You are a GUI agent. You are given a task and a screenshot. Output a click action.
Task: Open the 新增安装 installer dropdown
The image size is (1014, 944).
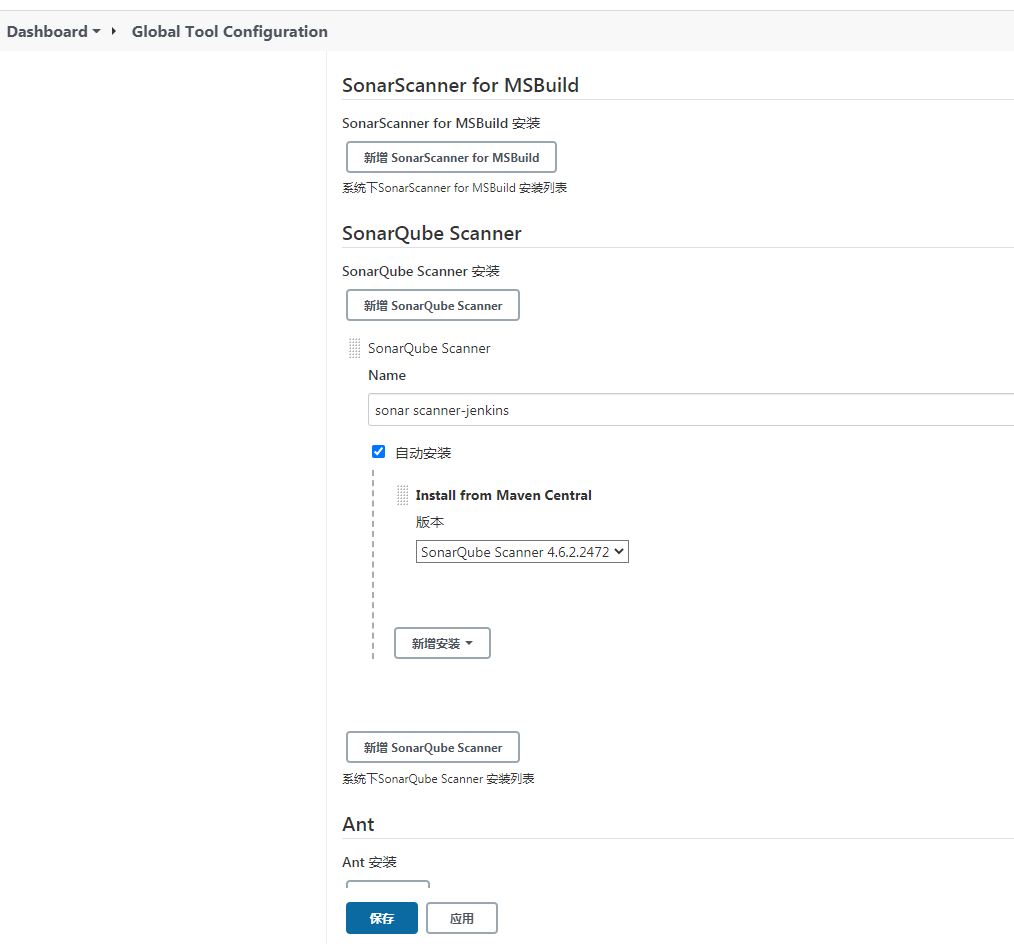point(442,643)
